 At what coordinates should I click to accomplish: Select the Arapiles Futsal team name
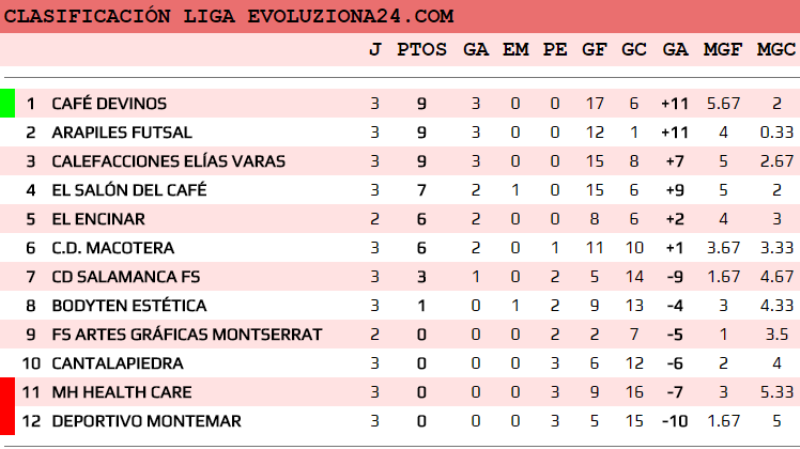click(x=122, y=132)
